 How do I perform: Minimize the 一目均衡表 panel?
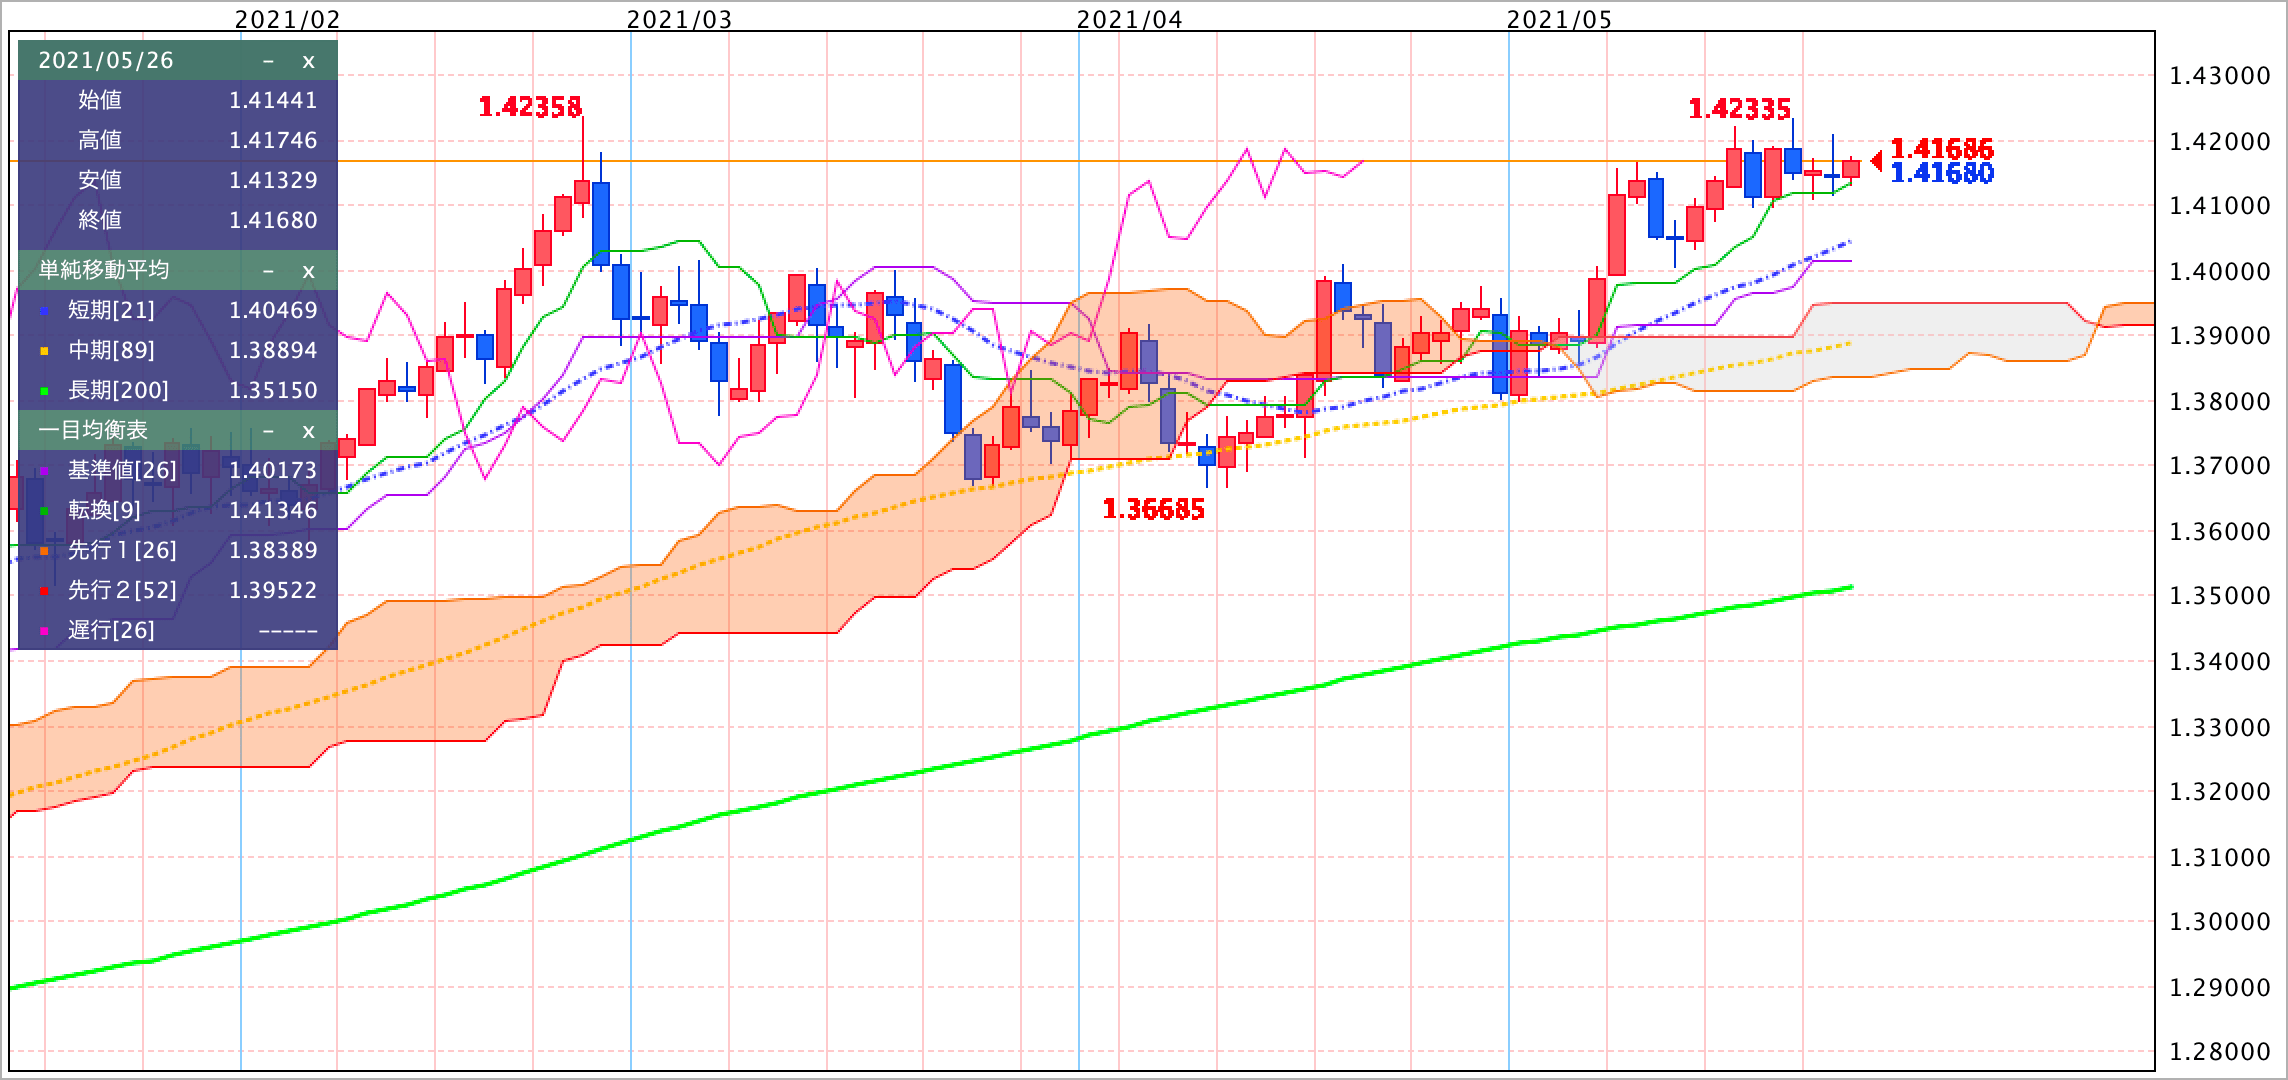click(268, 431)
